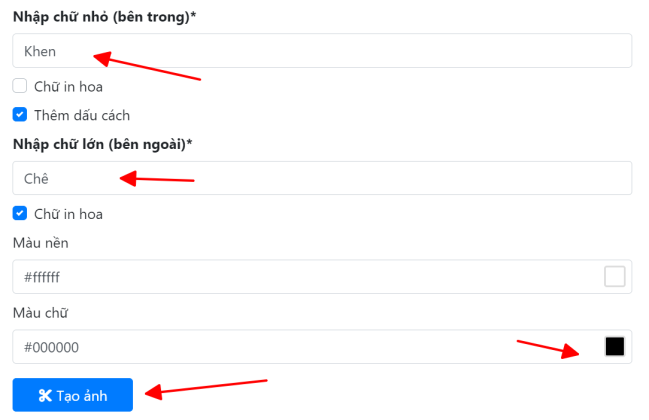
Task: Click the Thêm dấu cách label text
Action: point(82,115)
